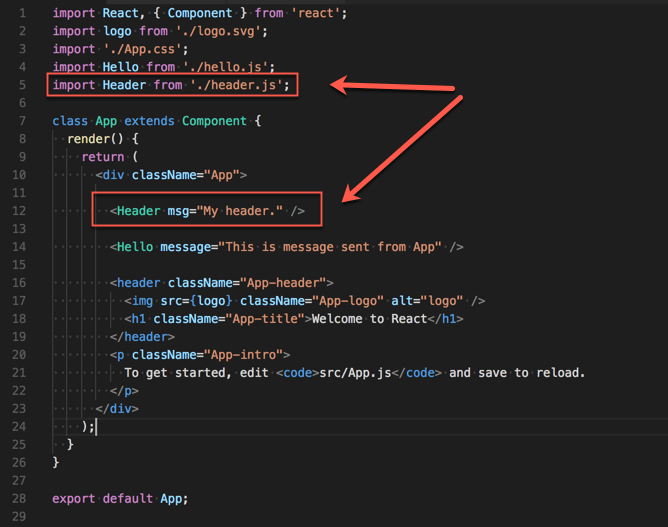Click the 'My header.' string value
This screenshot has width=668, height=527.
coord(241,211)
